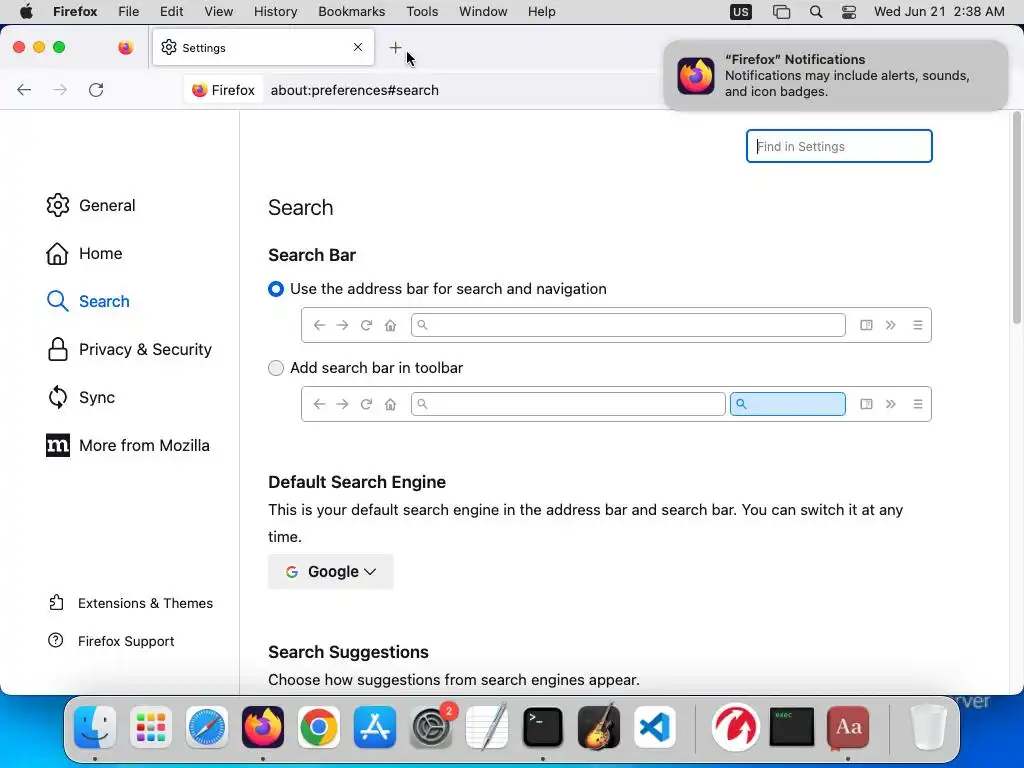Close the Settings tab
This screenshot has height=768, width=1024.
coord(358,47)
